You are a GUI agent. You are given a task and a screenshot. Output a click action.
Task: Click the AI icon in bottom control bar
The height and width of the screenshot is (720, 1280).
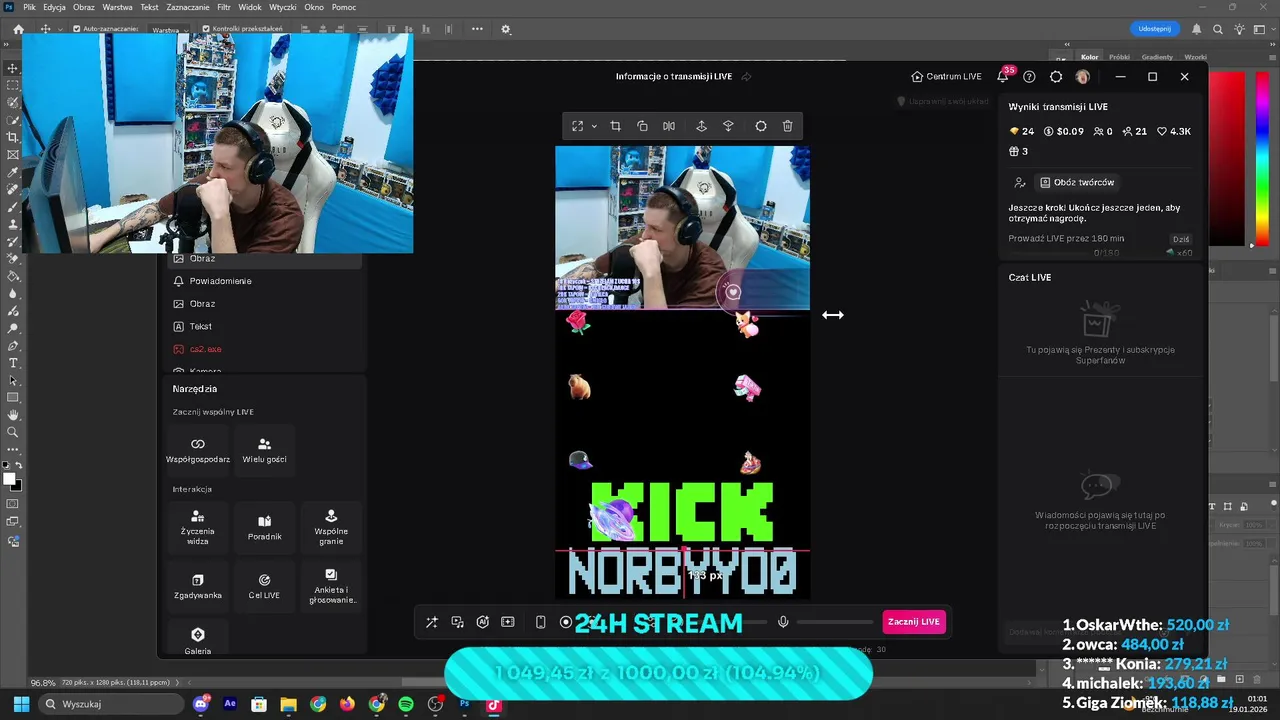[x=483, y=622]
